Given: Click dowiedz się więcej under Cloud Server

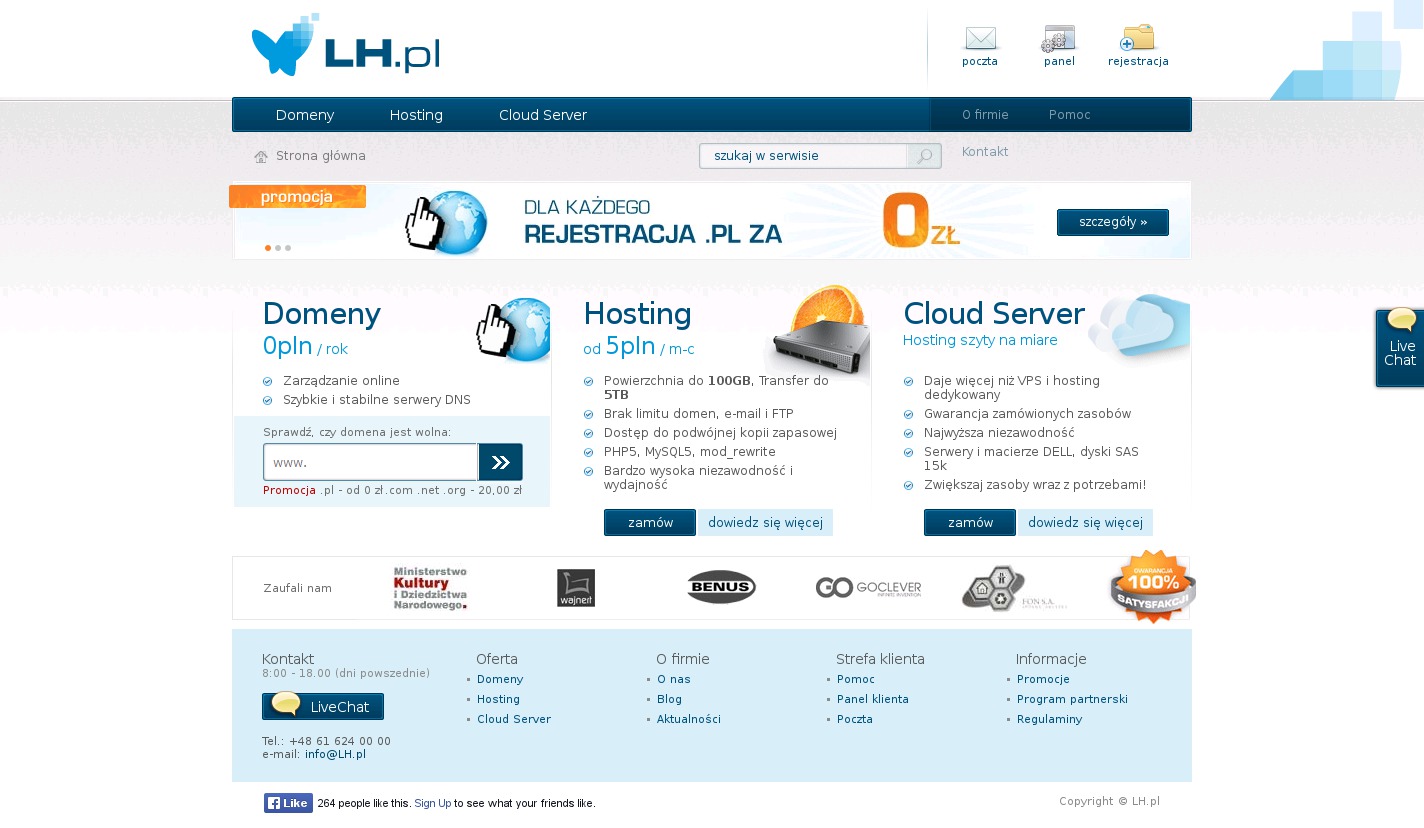Looking at the screenshot, I should [1085, 523].
